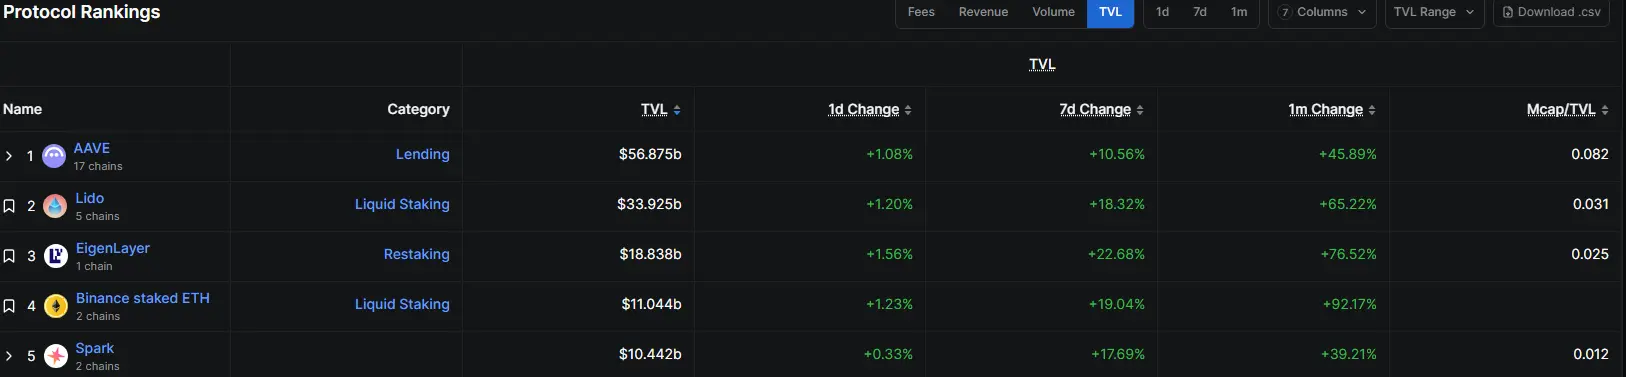The width and height of the screenshot is (1626, 377).
Task: Click AAVE 1m change +45.89%
Action: tap(1348, 154)
